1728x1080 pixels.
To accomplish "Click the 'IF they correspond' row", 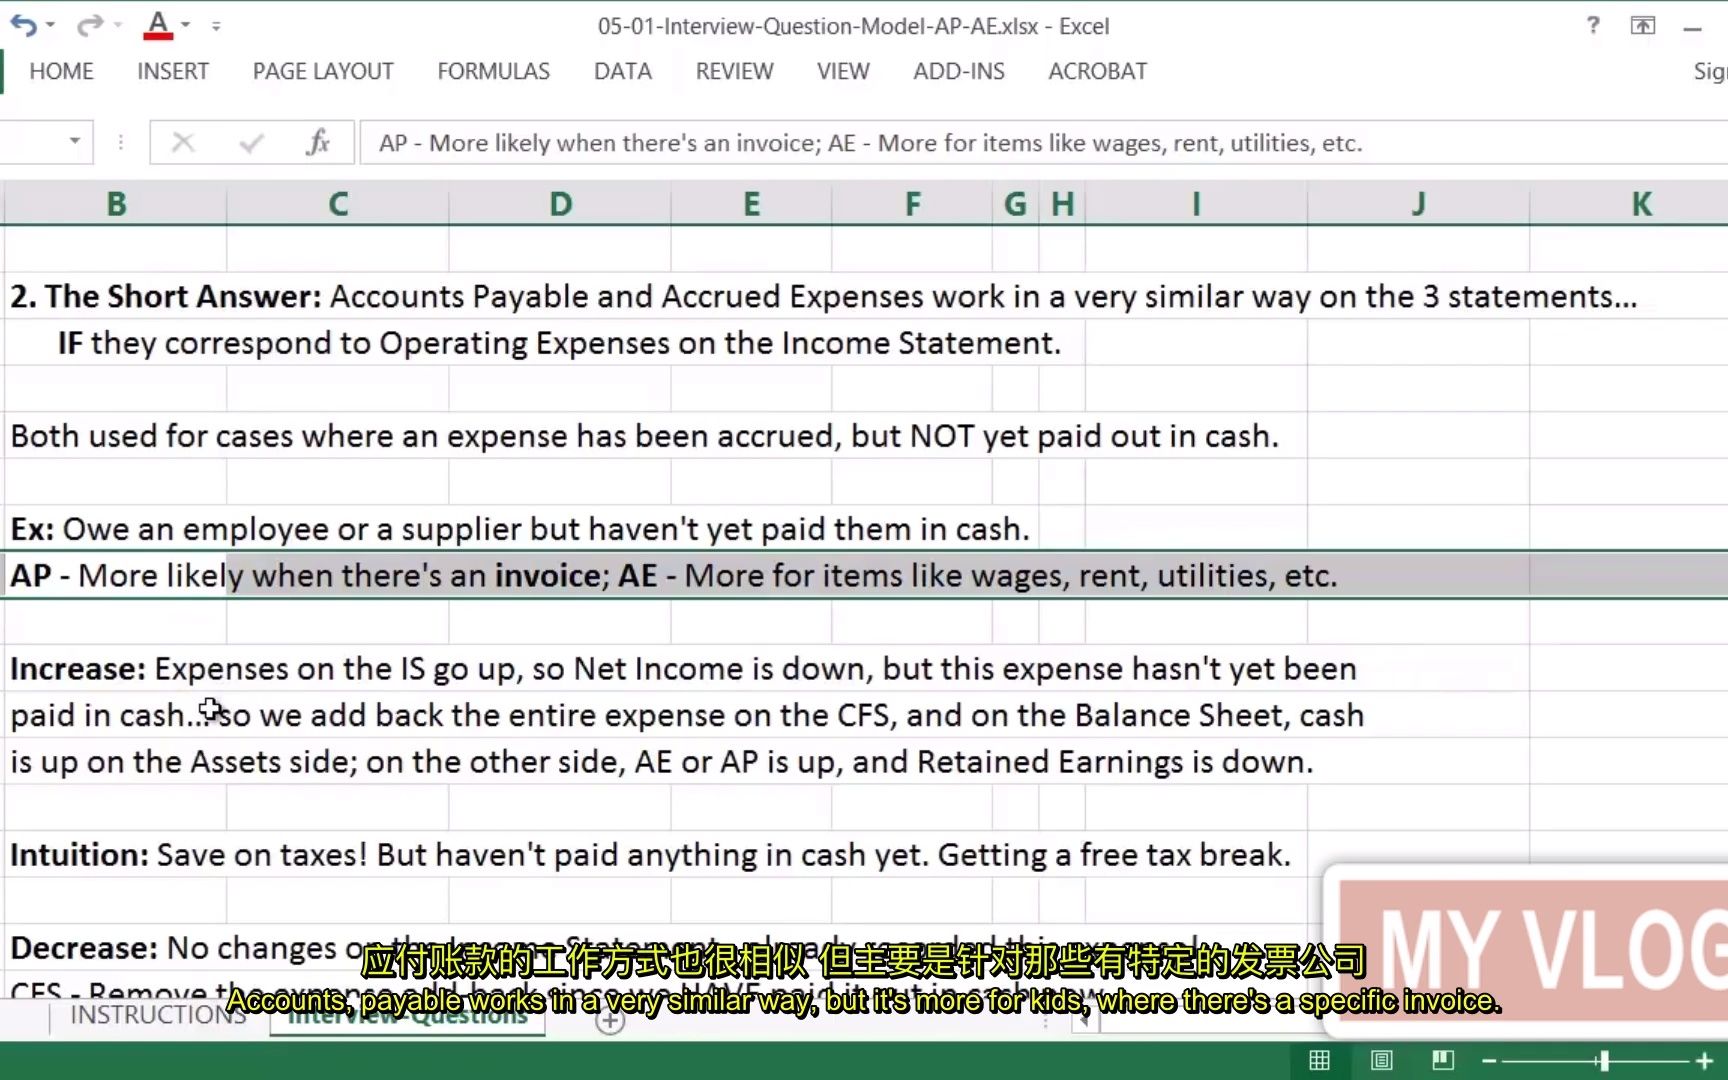I will [558, 343].
